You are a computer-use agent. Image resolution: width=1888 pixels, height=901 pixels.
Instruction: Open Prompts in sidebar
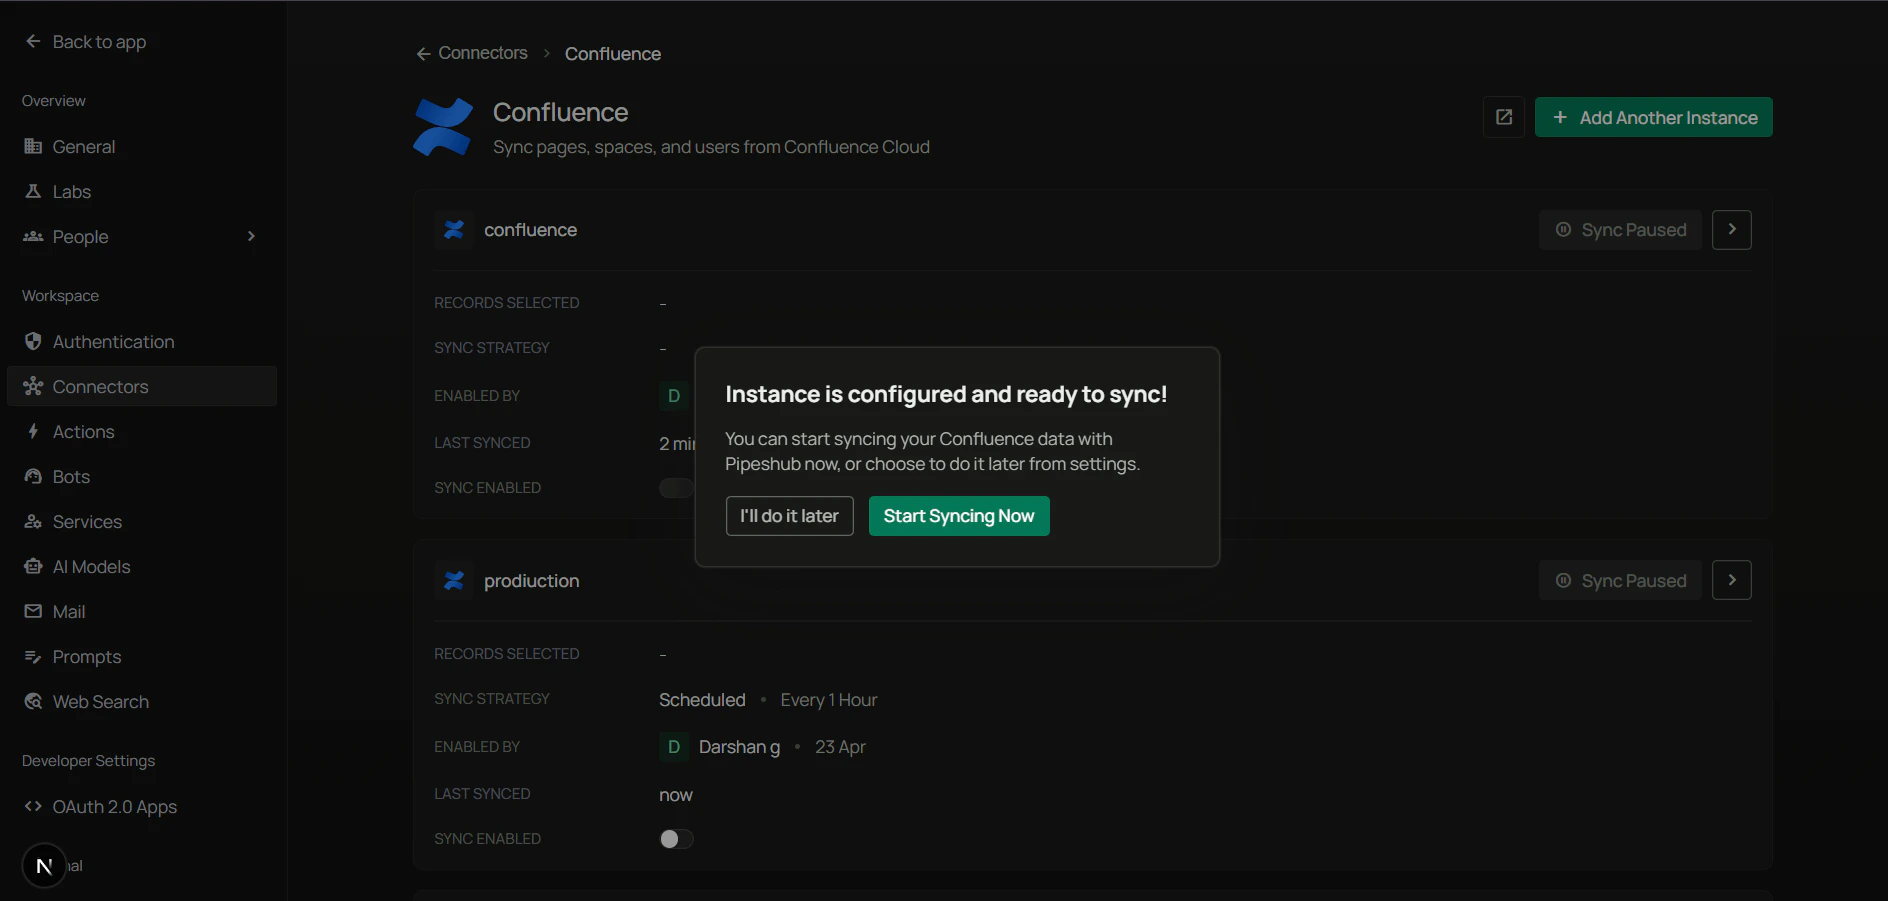pos(141,656)
